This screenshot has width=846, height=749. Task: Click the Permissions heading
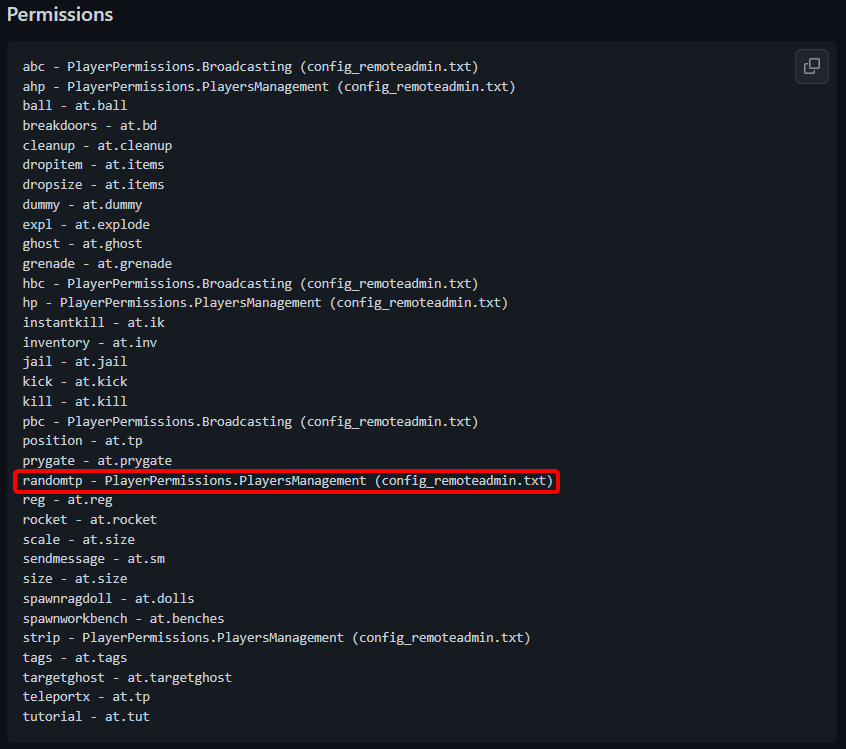click(x=60, y=15)
